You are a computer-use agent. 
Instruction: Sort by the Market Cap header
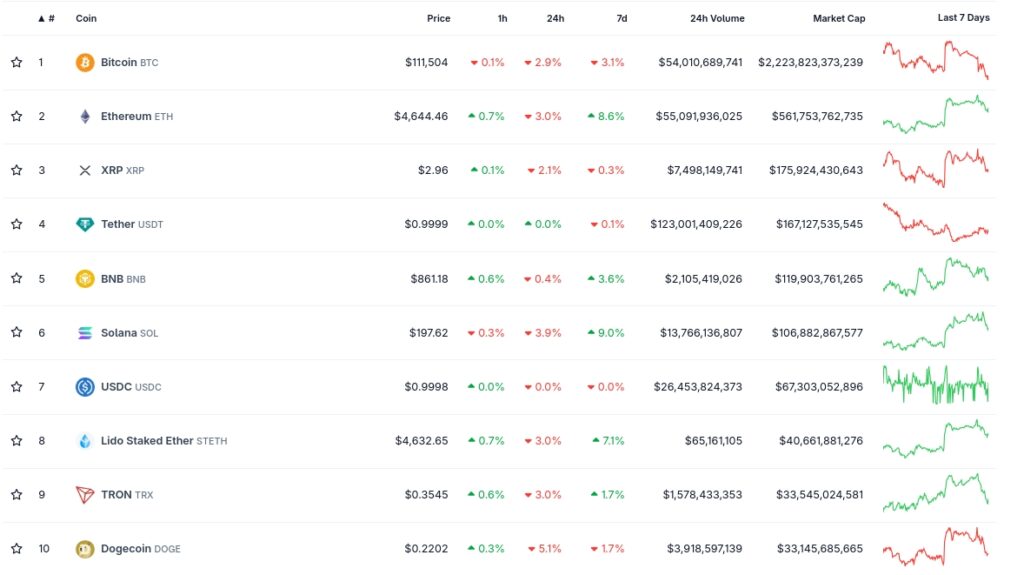839,18
